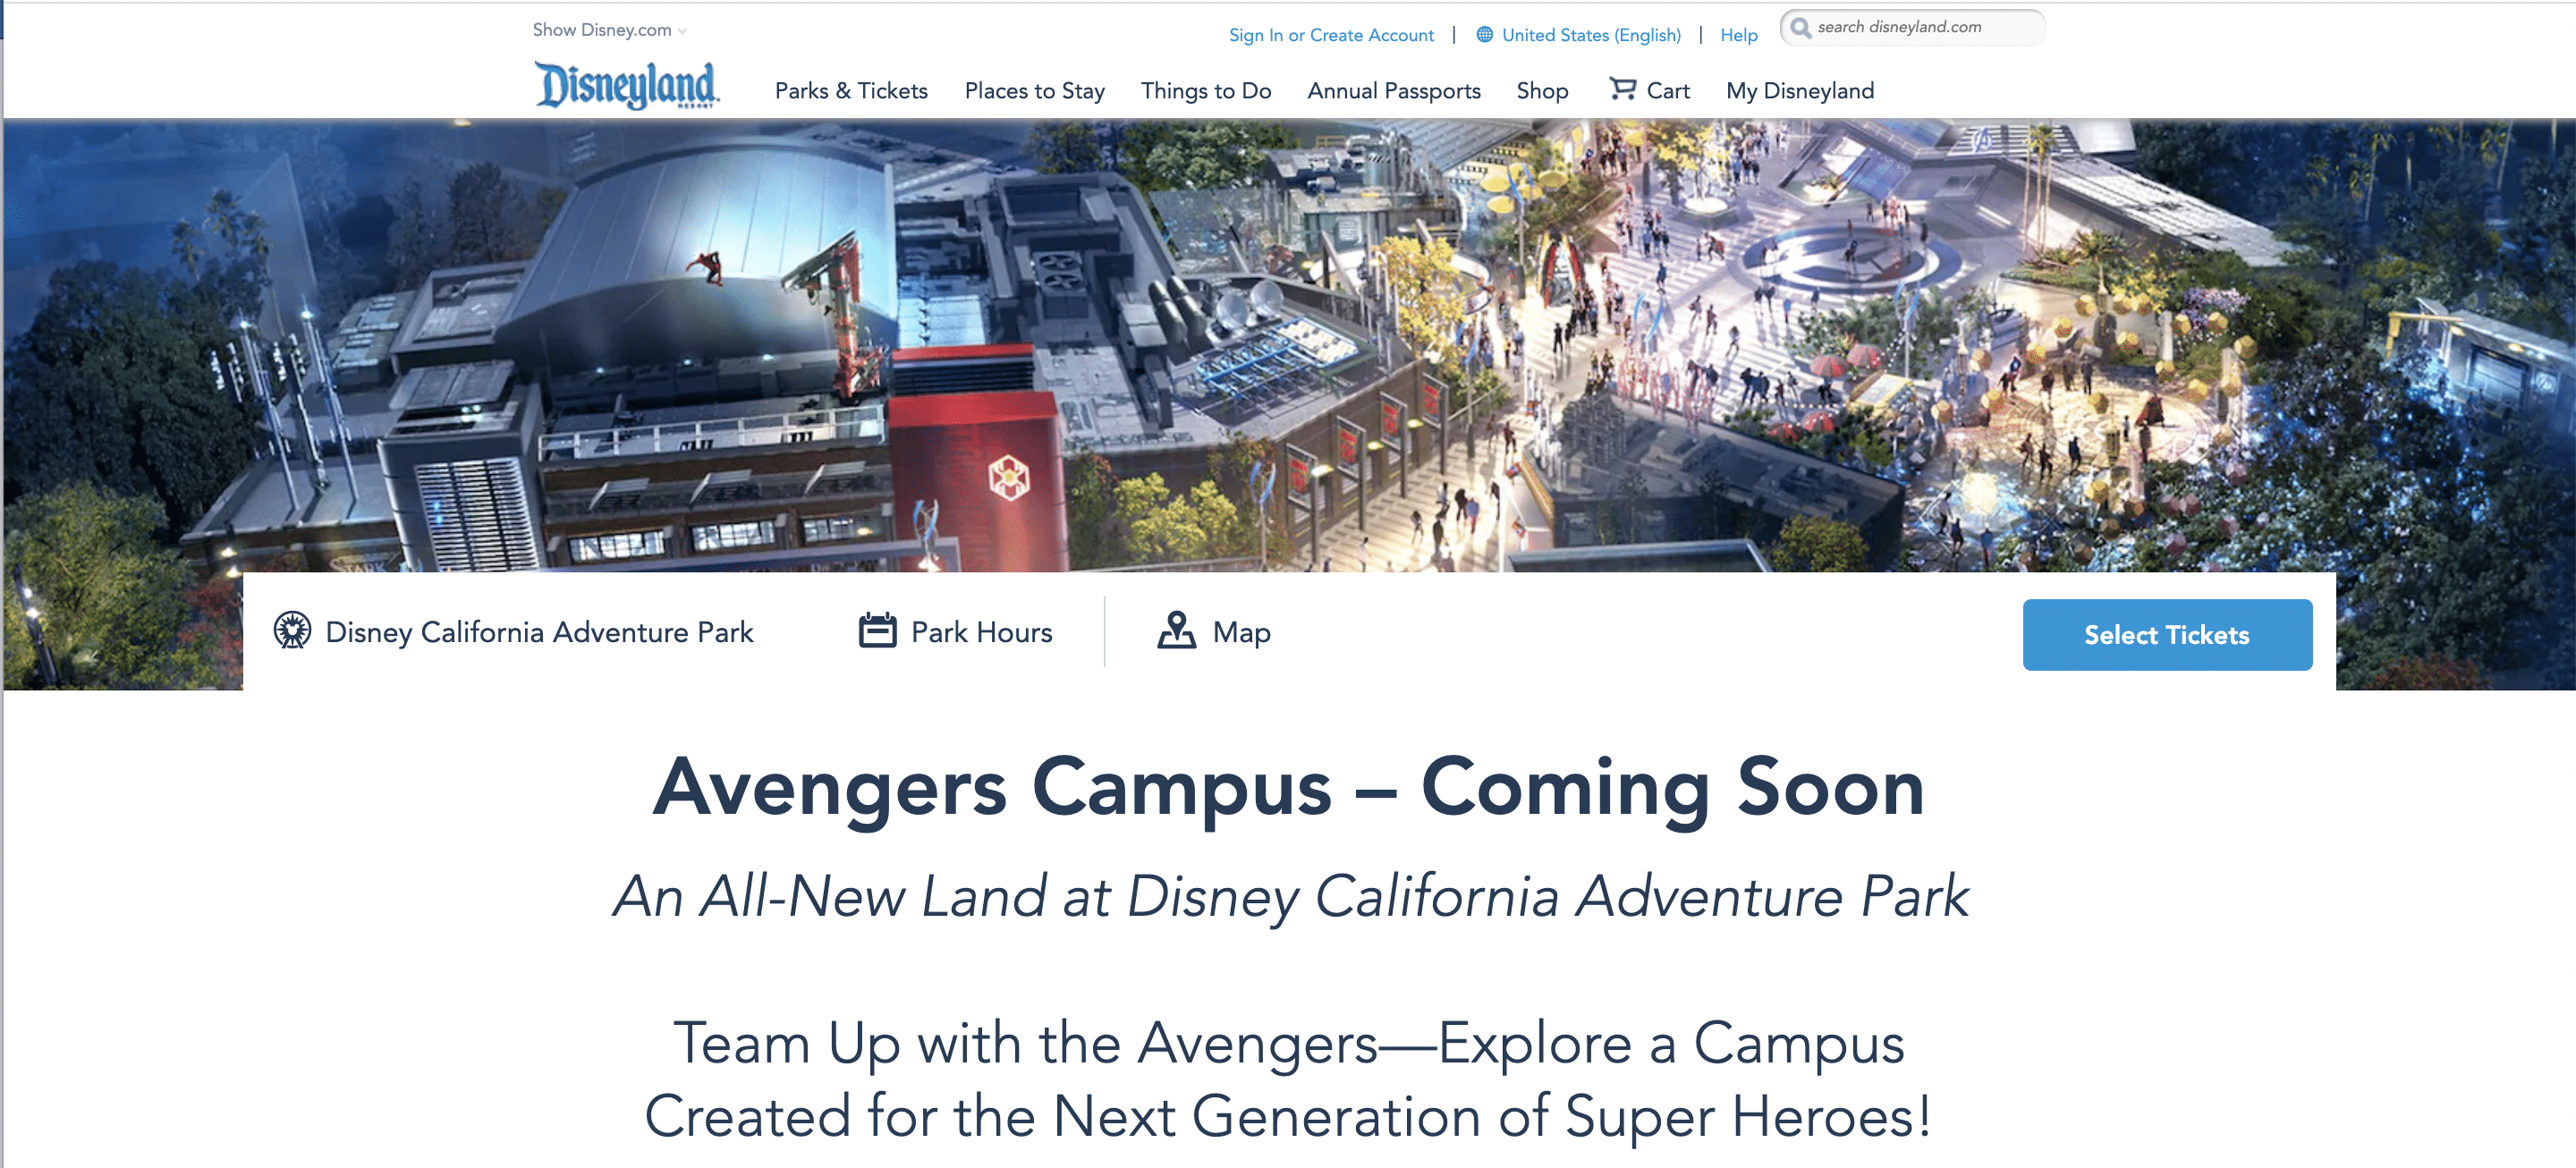Click the Map pin icon
This screenshot has height=1168, width=2576.
coord(1176,631)
